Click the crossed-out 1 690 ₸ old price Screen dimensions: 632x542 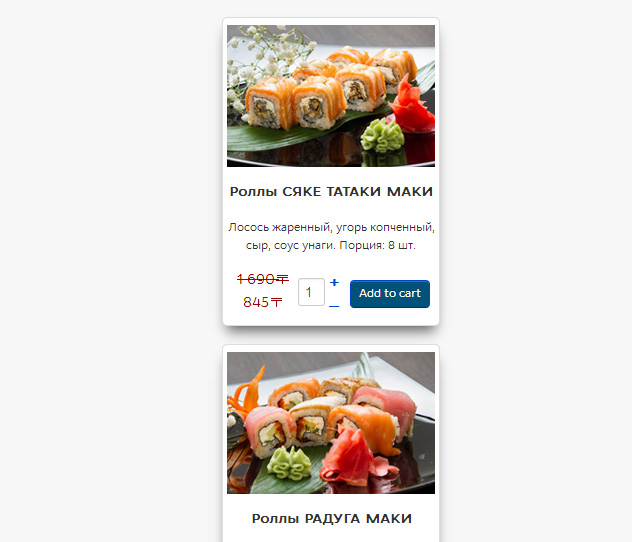[263, 279]
